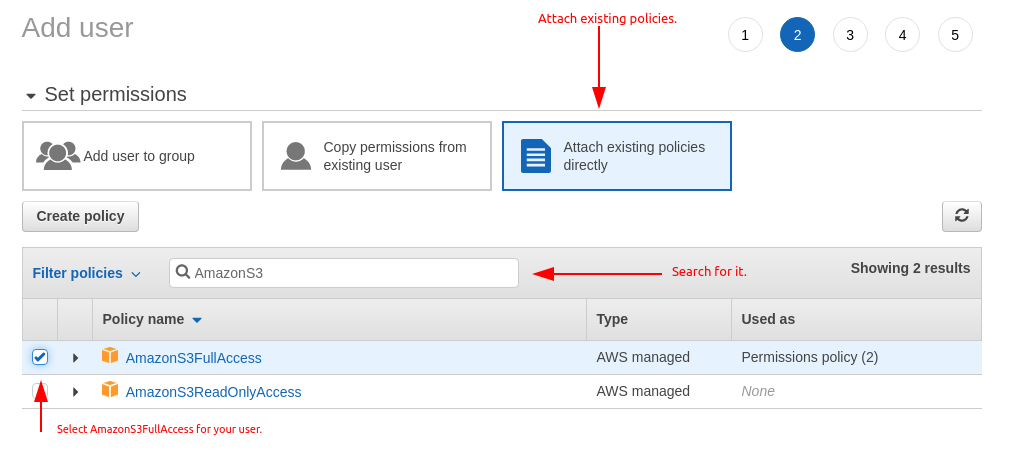The width and height of the screenshot is (1015, 465).
Task: Expand the AmazonS3ReadOnlyAccess row details
Action: (x=75, y=392)
